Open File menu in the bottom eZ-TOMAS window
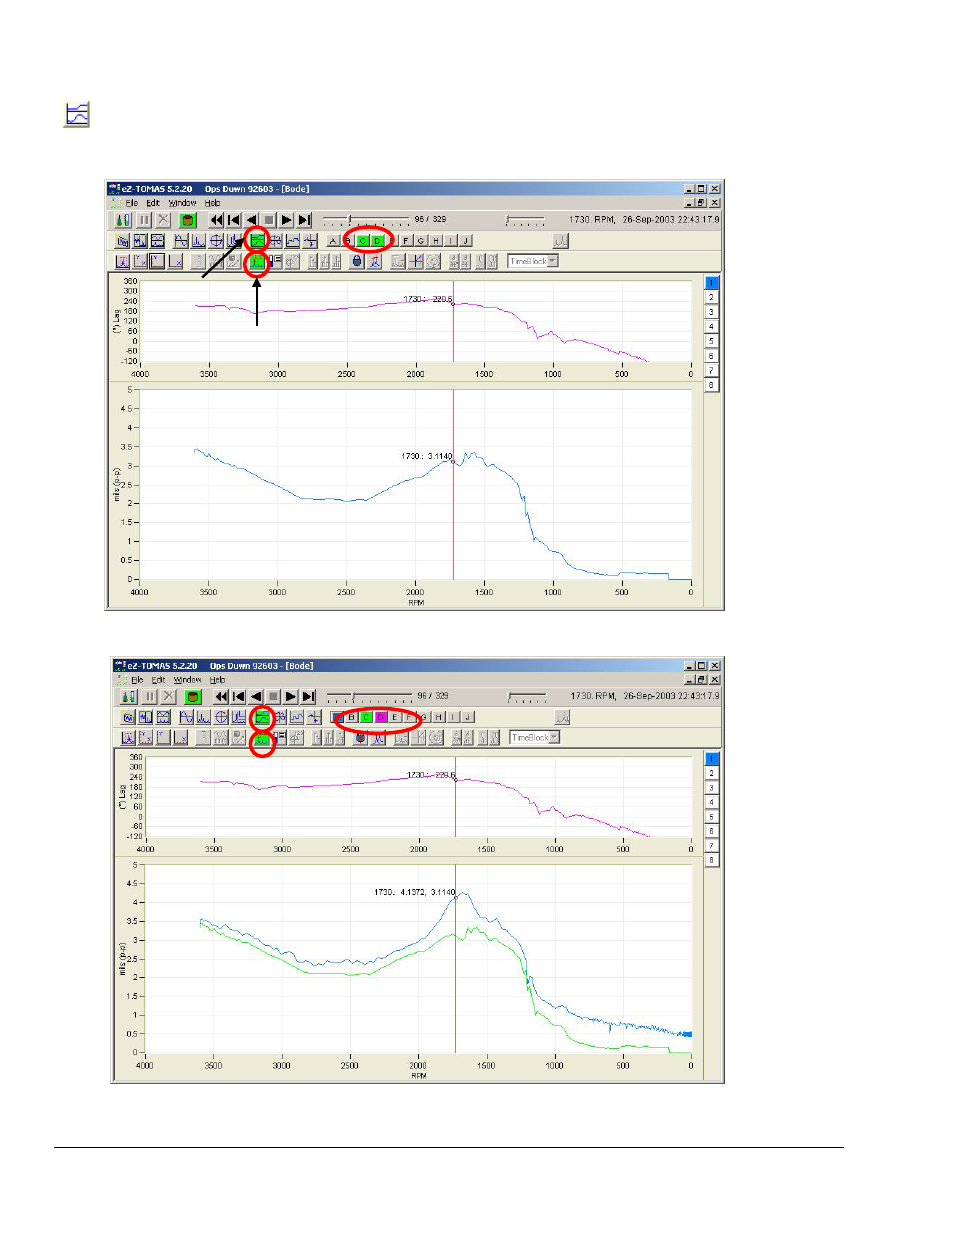 tap(137, 680)
